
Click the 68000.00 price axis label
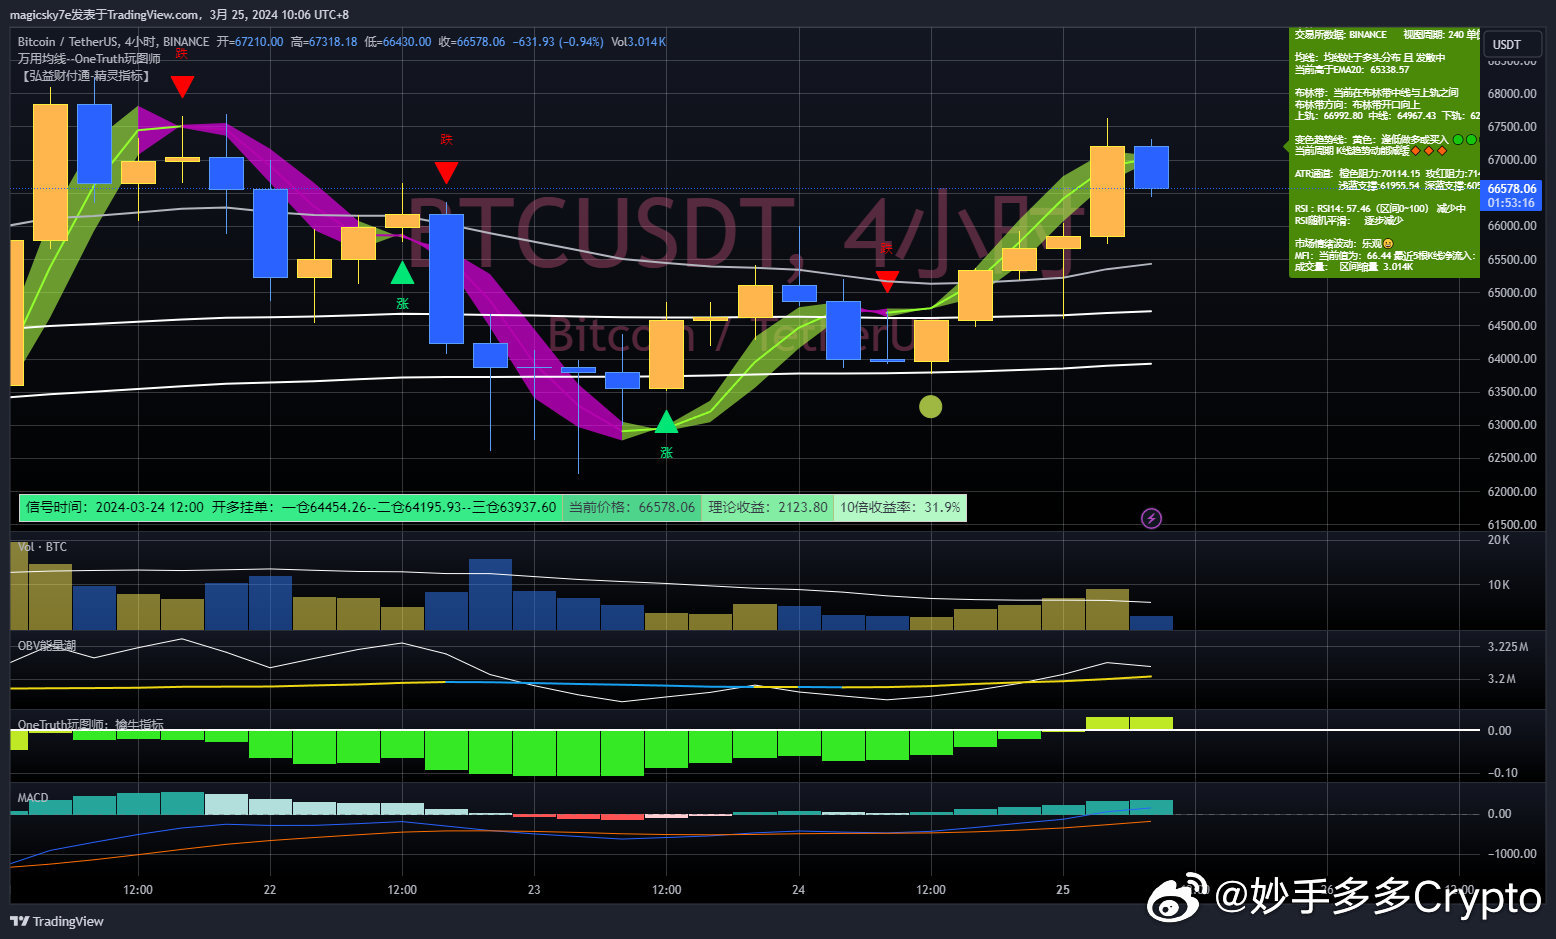1512,94
